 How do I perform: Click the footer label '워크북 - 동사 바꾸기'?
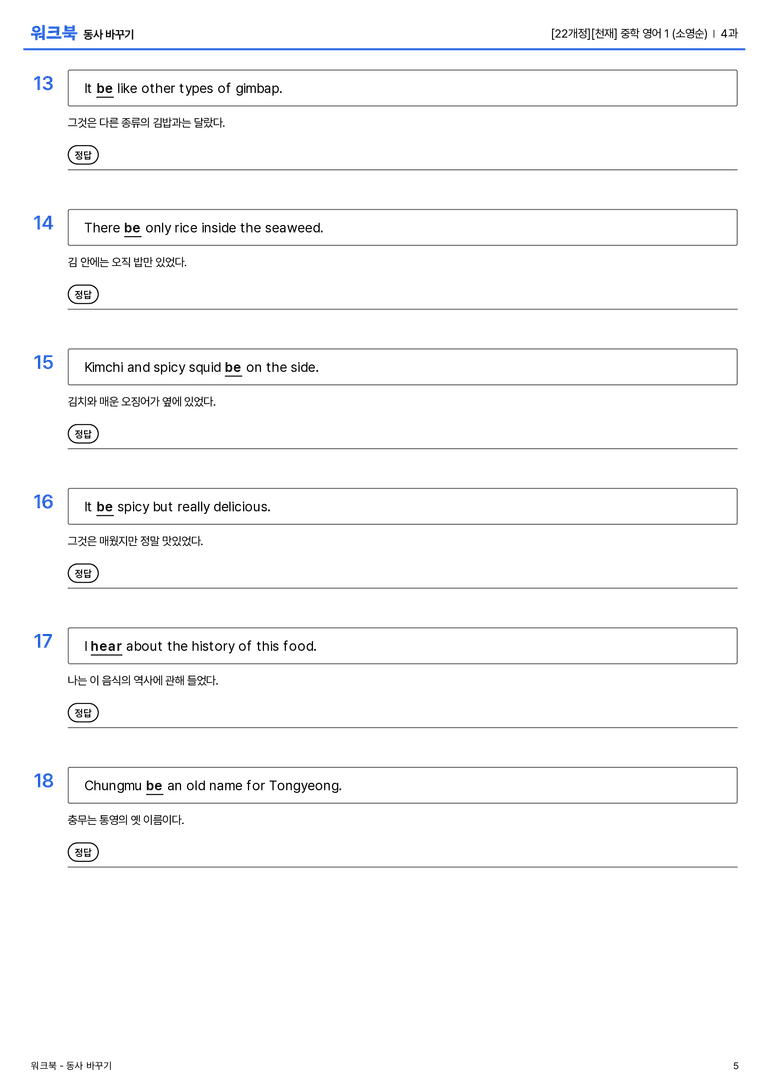[x=71, y=1066]
